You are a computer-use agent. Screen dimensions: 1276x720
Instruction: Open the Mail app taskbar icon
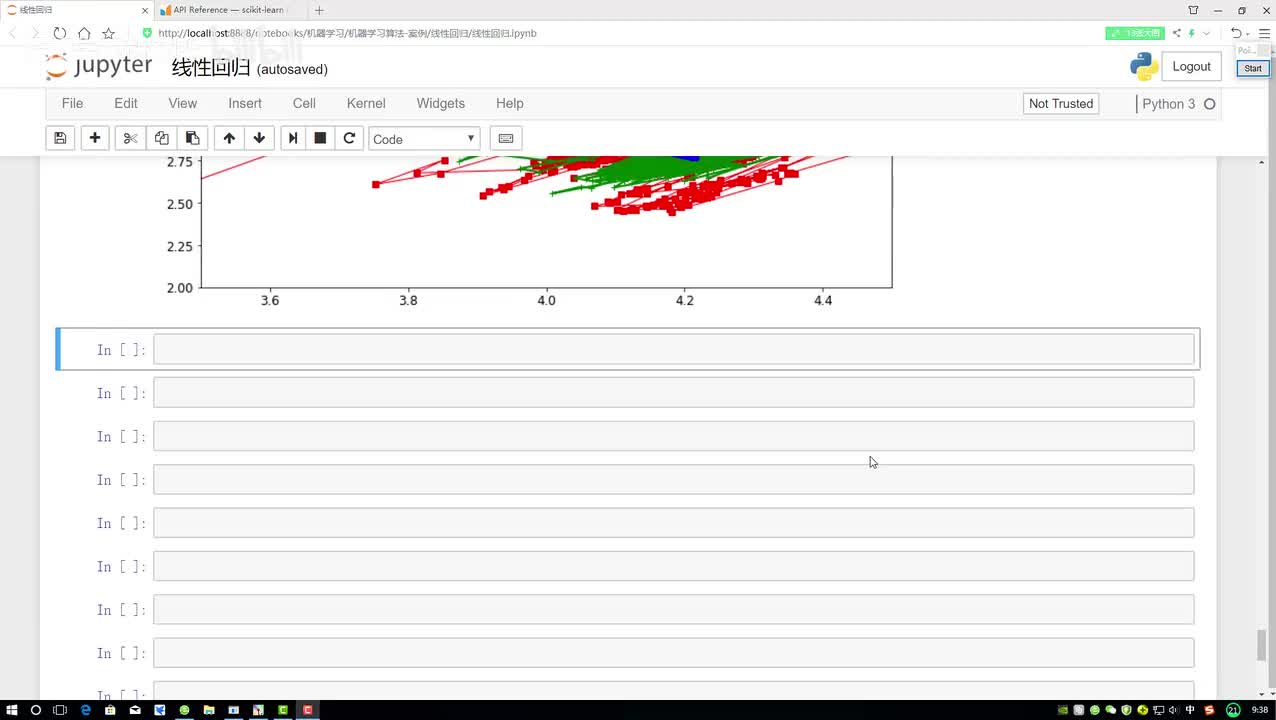point(135,710)
